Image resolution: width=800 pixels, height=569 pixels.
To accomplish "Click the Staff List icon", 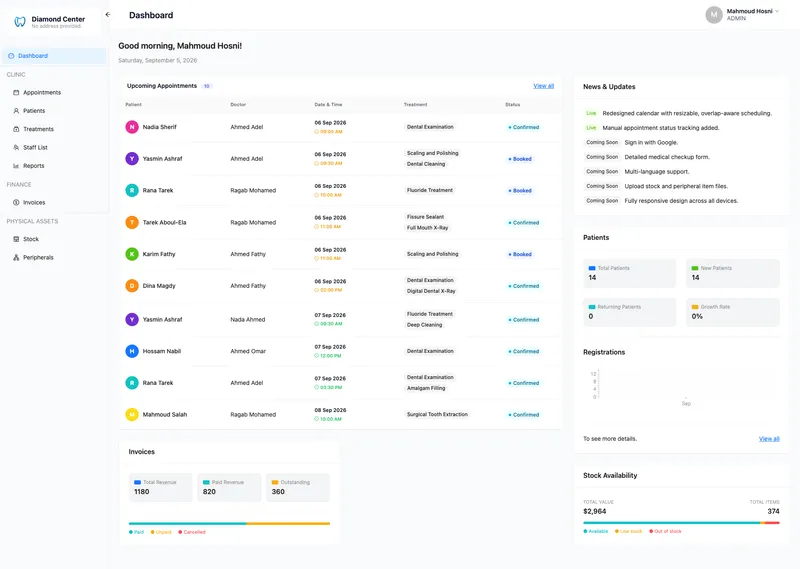I will click(x=16, y=147).
